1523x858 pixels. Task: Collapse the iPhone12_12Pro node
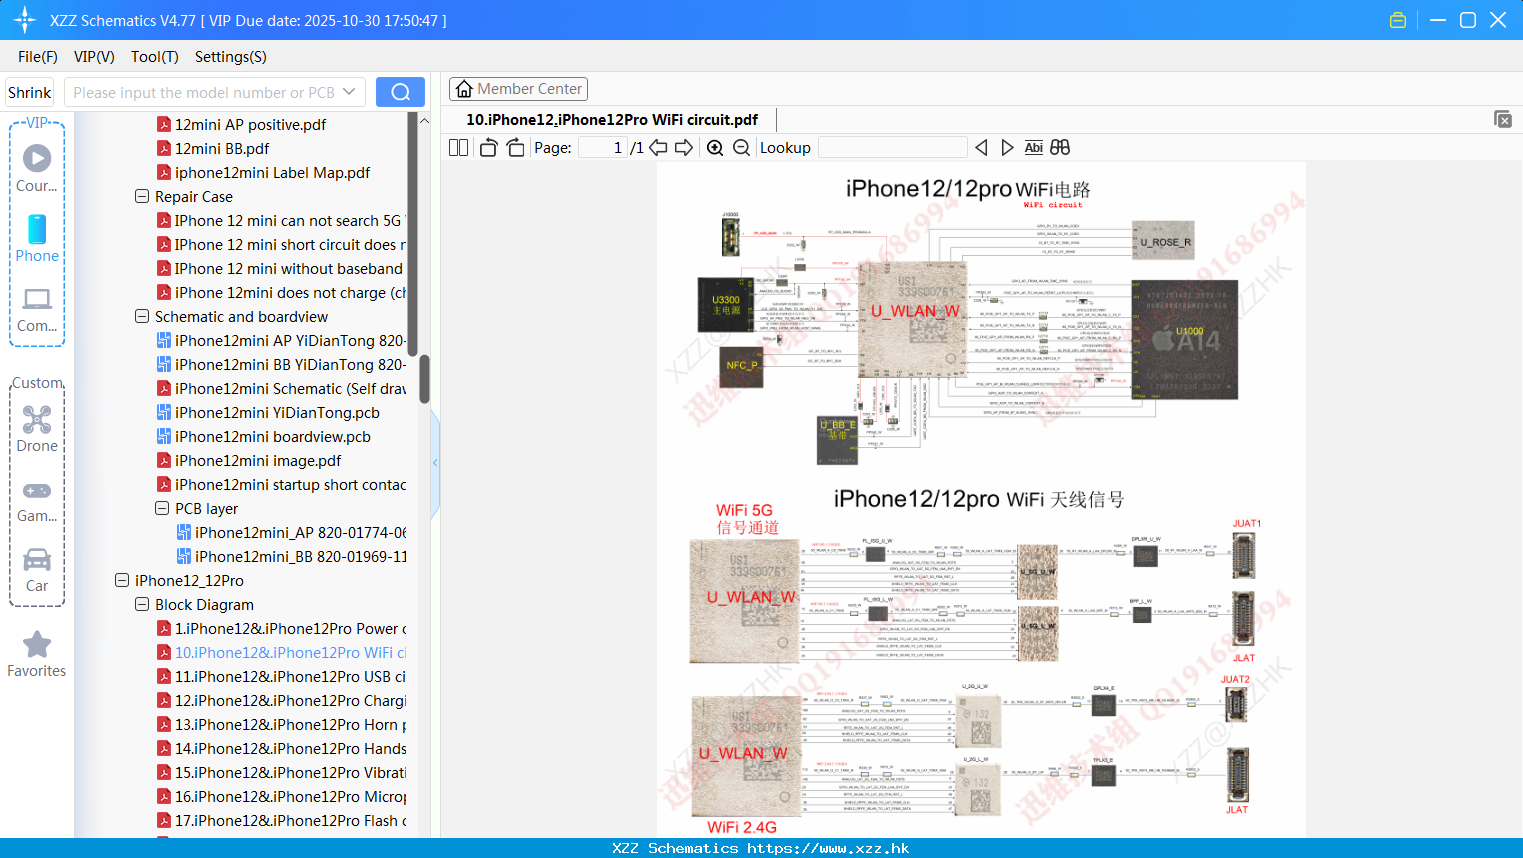(122, 580)
